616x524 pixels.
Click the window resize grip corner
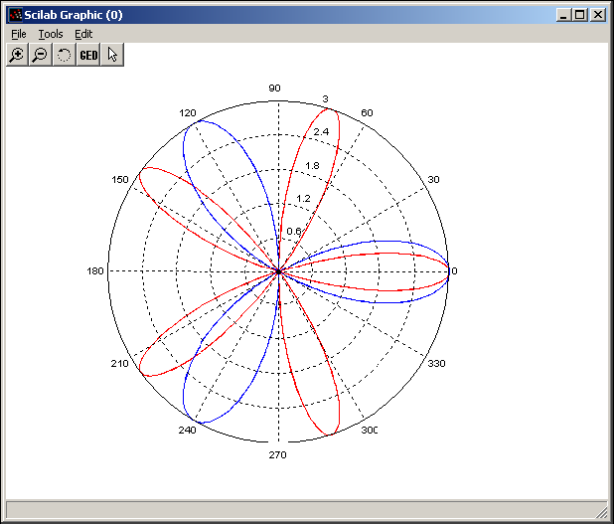pyautogui.click(x=601, y=512)
